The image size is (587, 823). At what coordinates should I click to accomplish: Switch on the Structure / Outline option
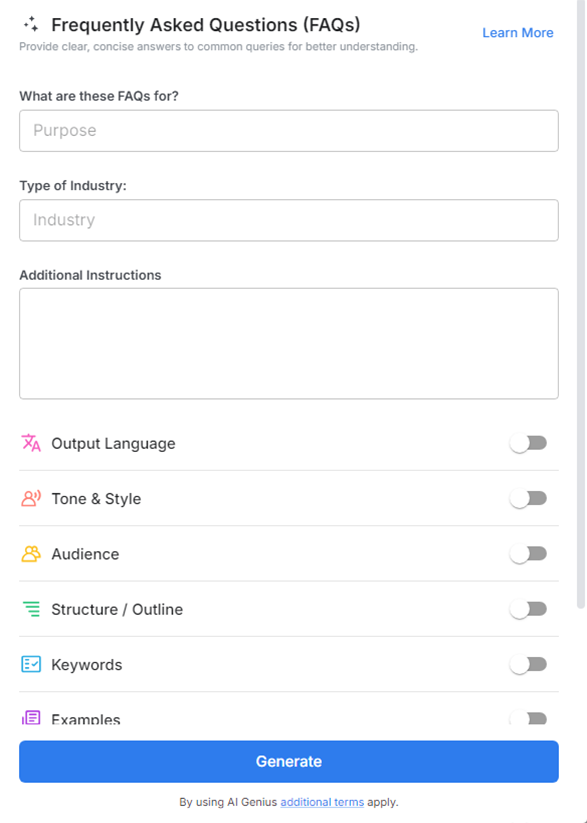click(x=529, y=608)
